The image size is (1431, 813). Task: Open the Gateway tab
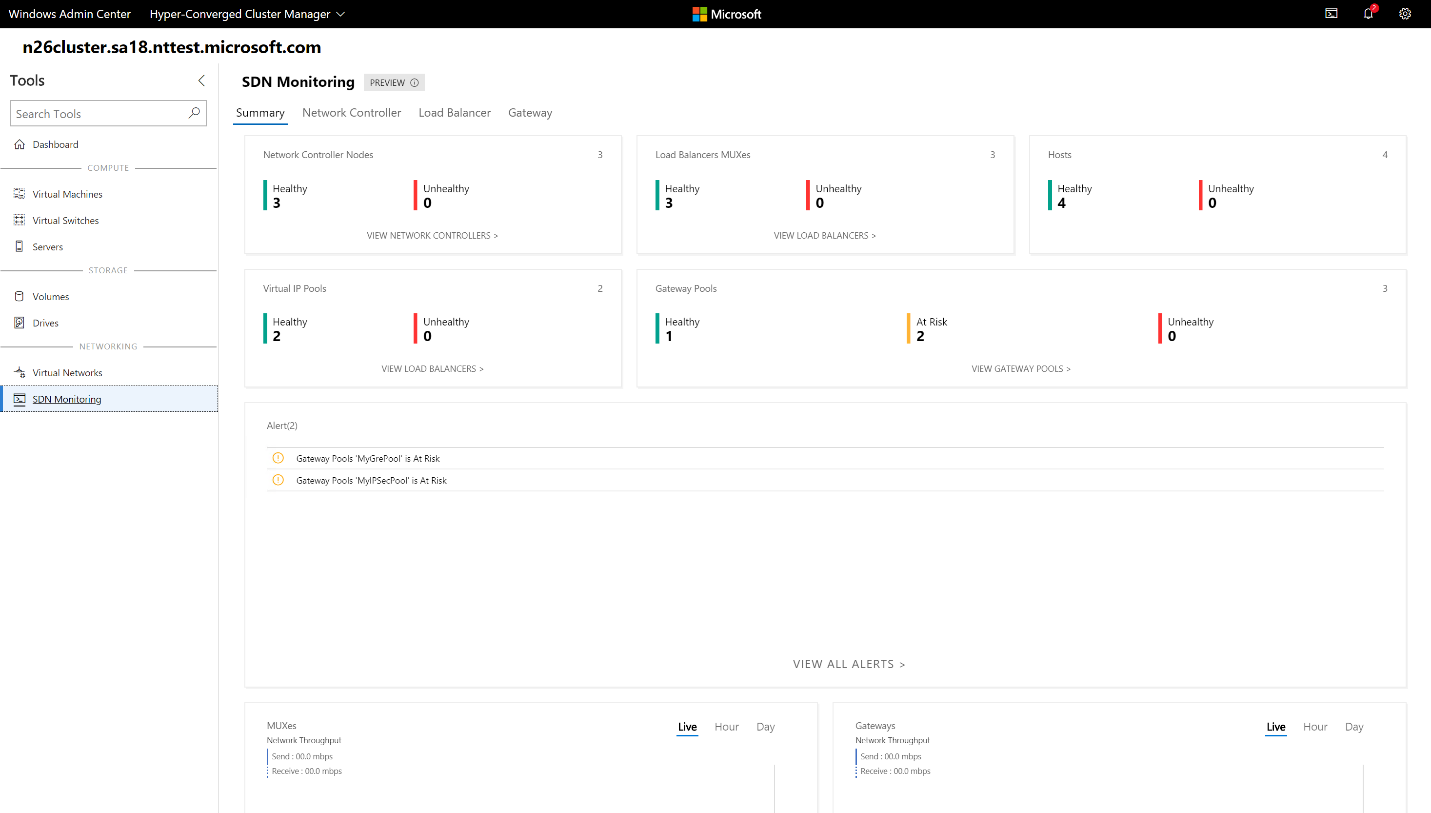click(x=530, y=113)
